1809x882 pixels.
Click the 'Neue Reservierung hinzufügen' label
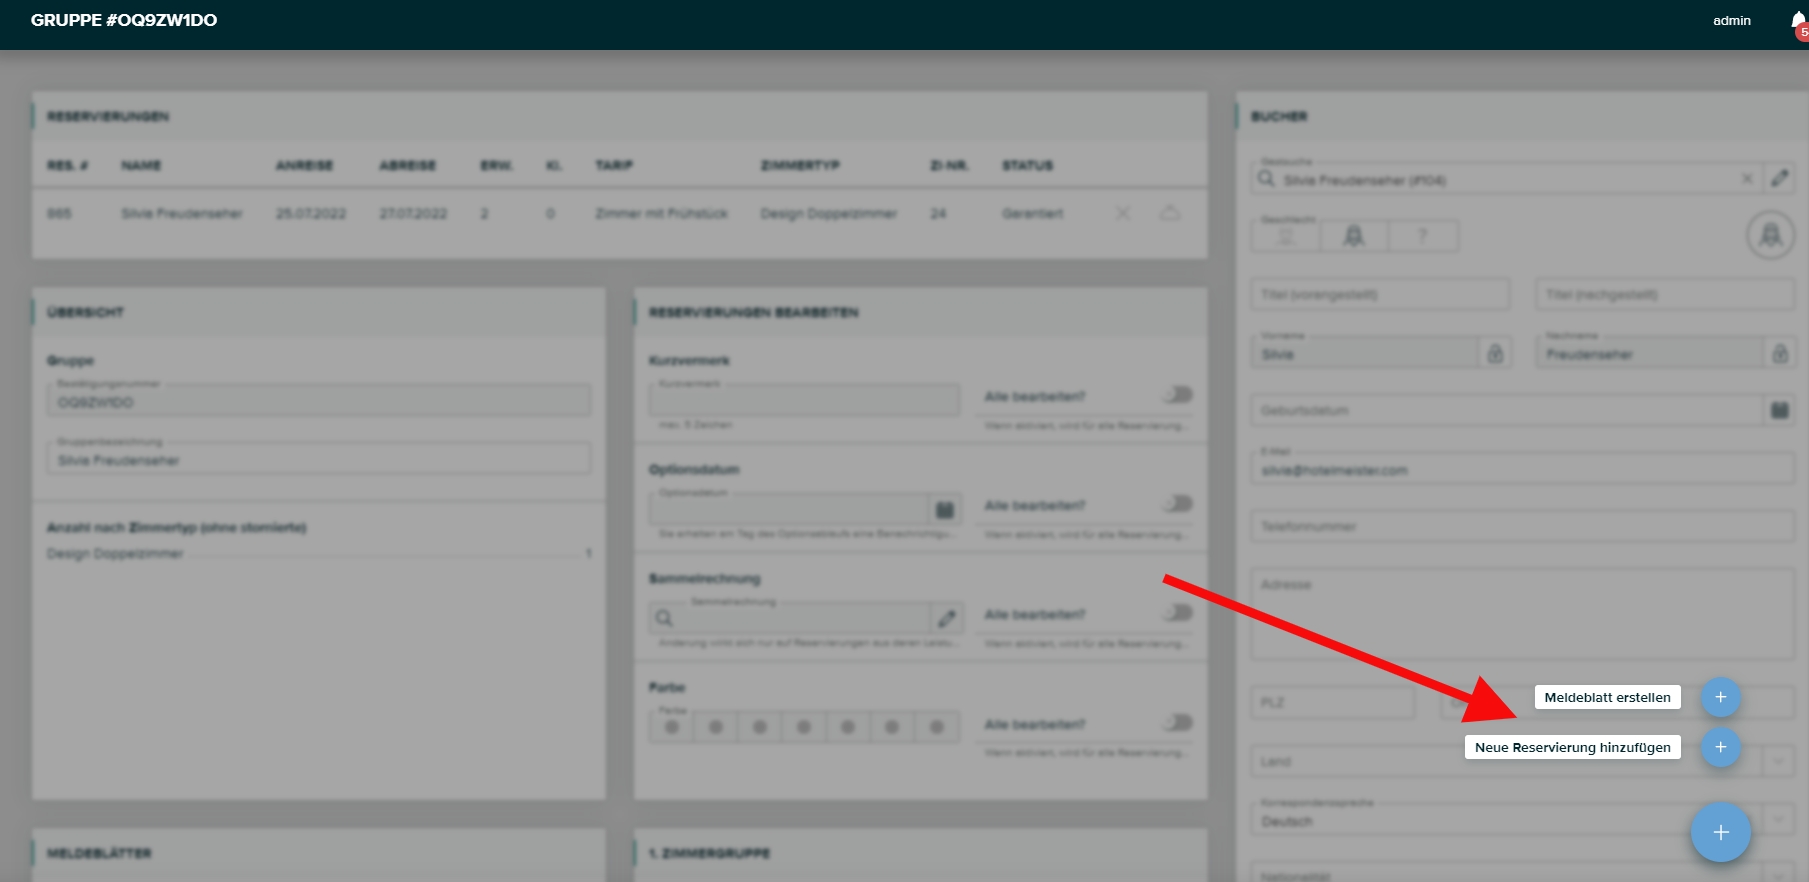tap(1572, 747)
